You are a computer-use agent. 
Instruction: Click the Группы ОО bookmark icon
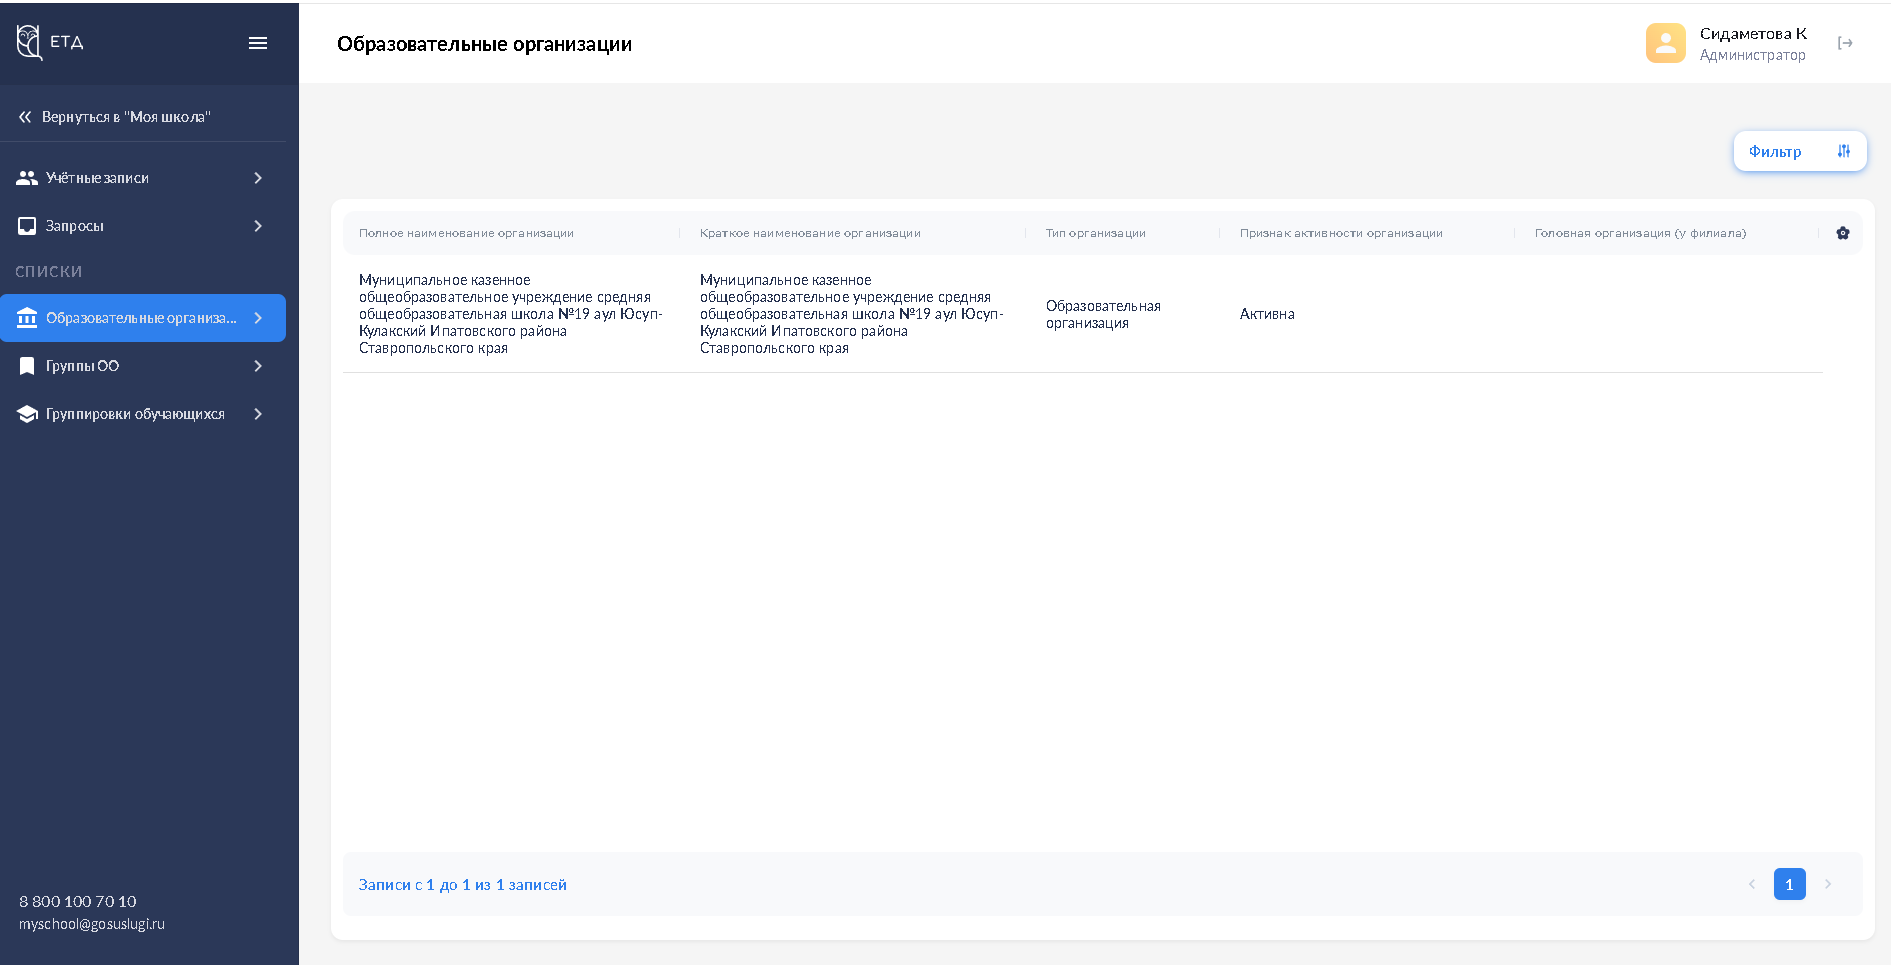click(27, 366)
